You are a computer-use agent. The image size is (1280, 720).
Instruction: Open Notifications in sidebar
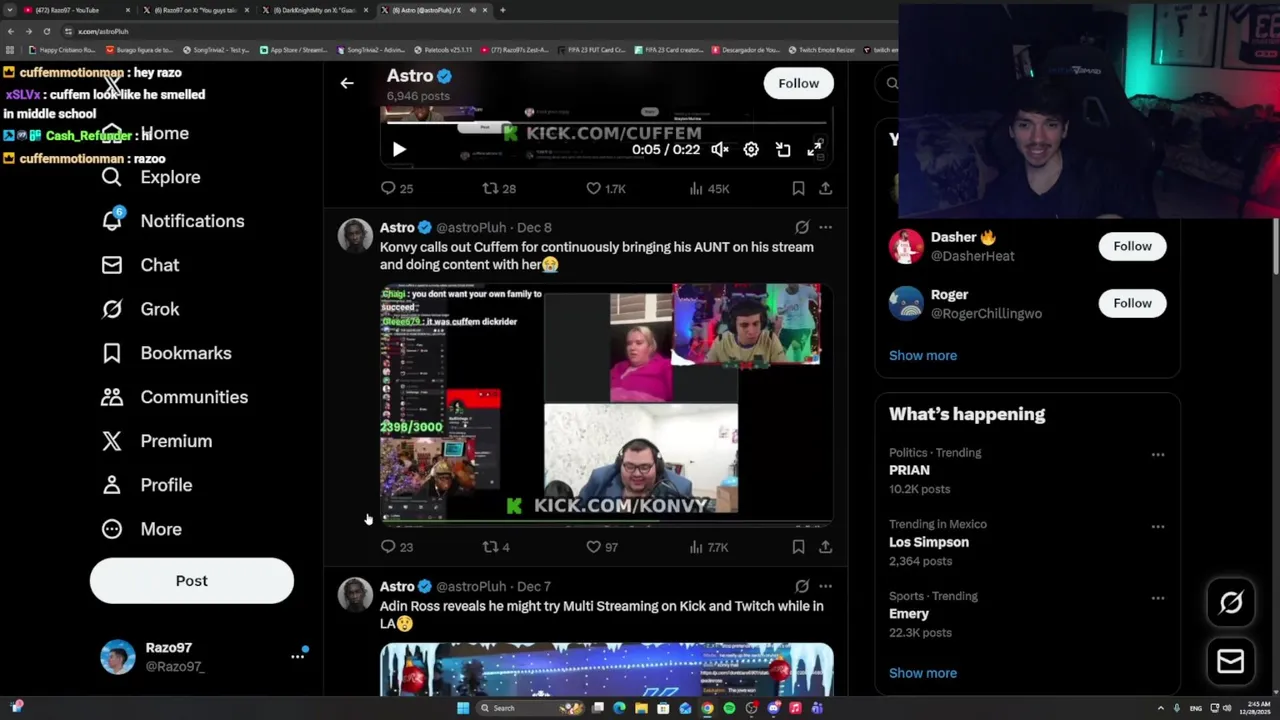click(x=172, y=221)
